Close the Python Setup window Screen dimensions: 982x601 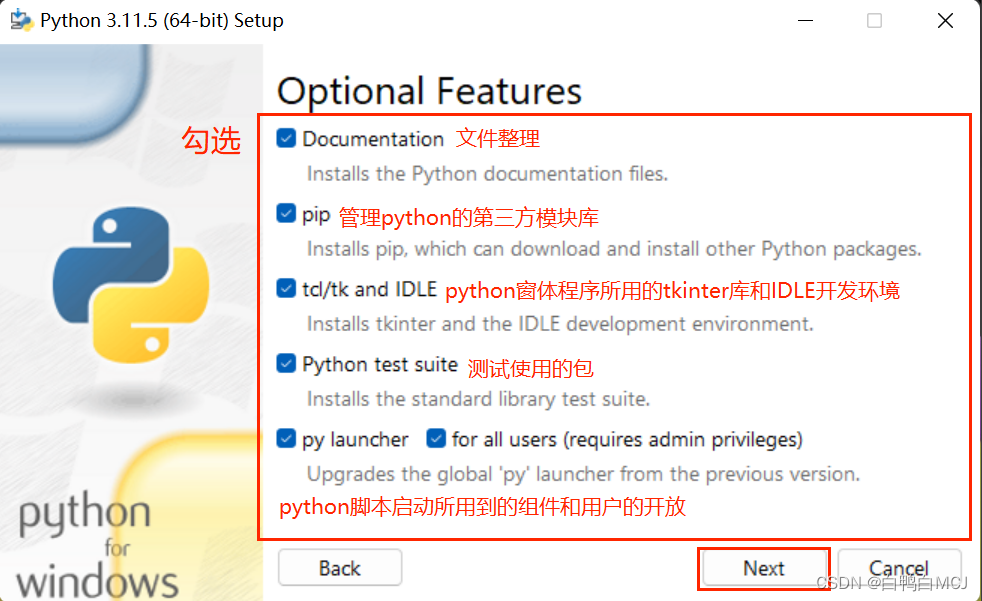(945, 21)
